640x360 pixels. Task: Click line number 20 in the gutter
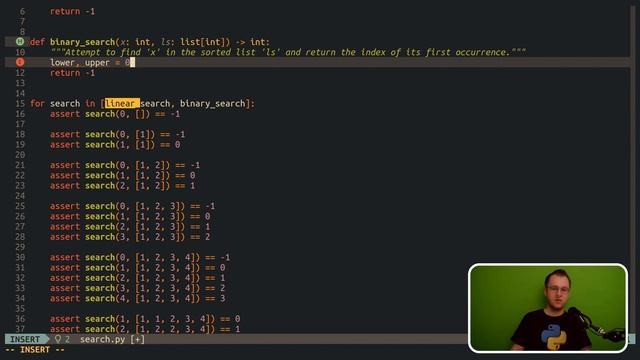(x=20, y=155)
